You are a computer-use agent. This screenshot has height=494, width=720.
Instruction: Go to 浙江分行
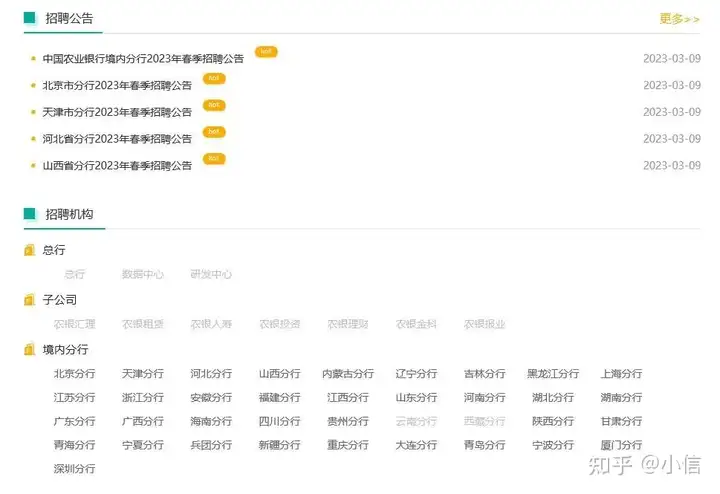pyautogui.click(x=143, y=398)
